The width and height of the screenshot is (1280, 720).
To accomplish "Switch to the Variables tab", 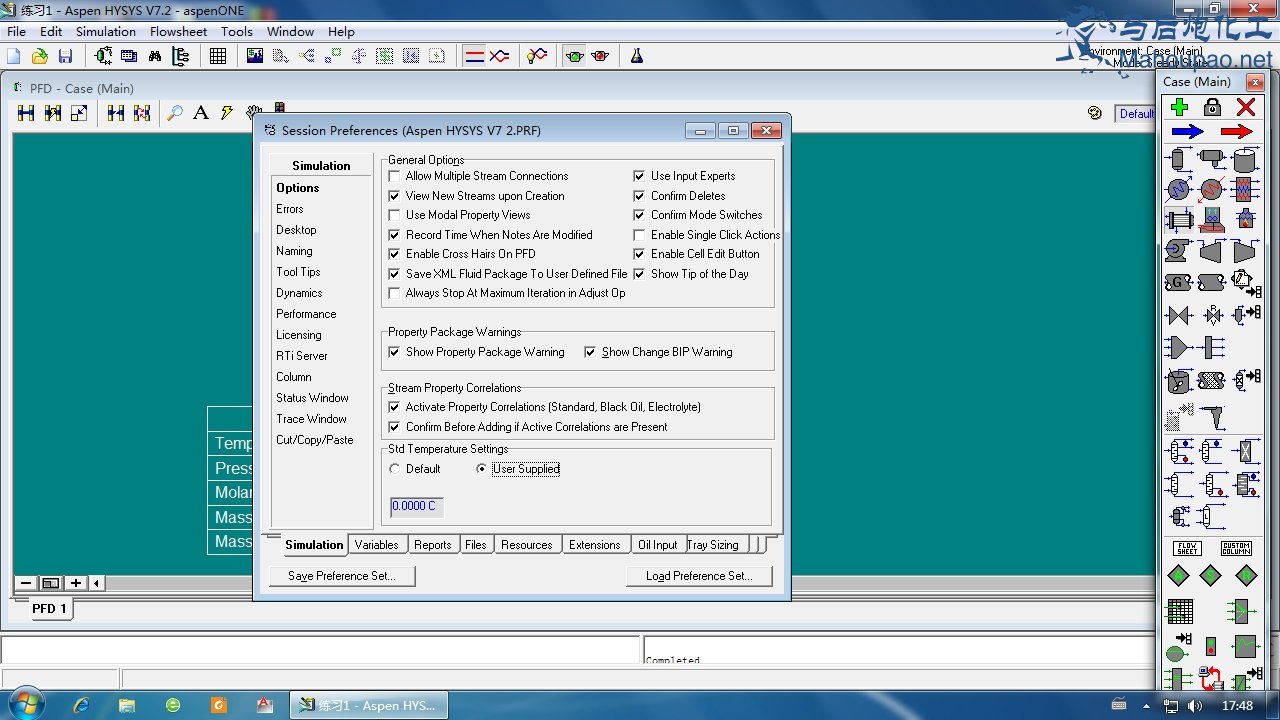I will pos(376,545).
